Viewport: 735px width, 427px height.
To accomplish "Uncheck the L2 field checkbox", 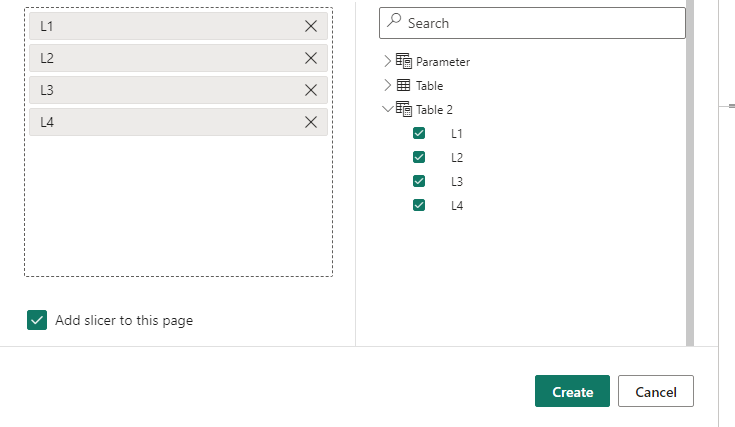I will (x=419, y=157).
